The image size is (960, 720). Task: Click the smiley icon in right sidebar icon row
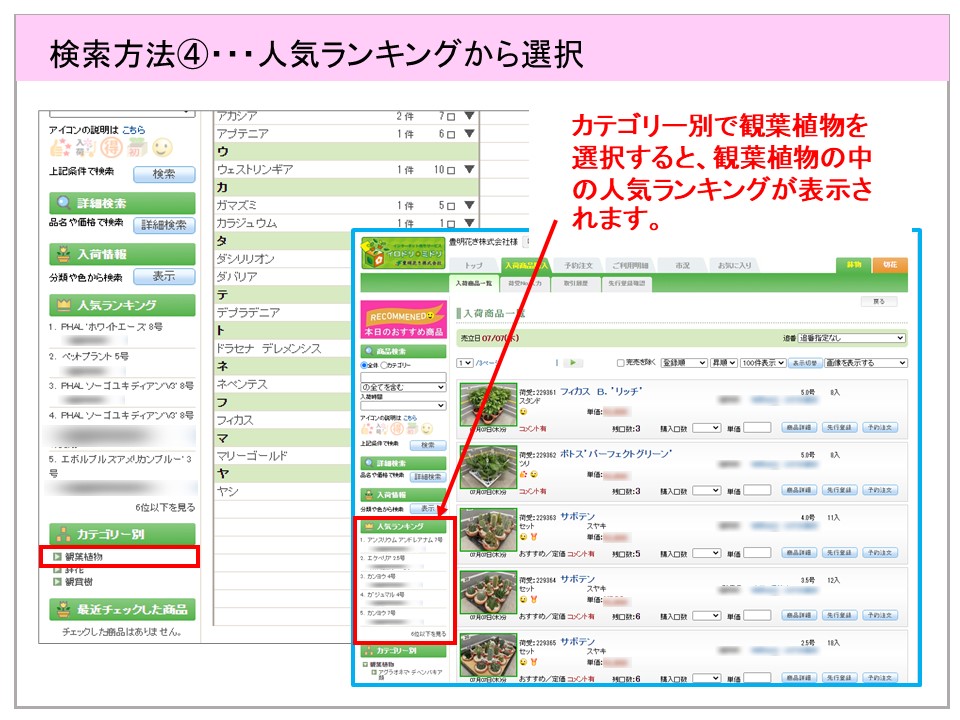coord(427,429)
